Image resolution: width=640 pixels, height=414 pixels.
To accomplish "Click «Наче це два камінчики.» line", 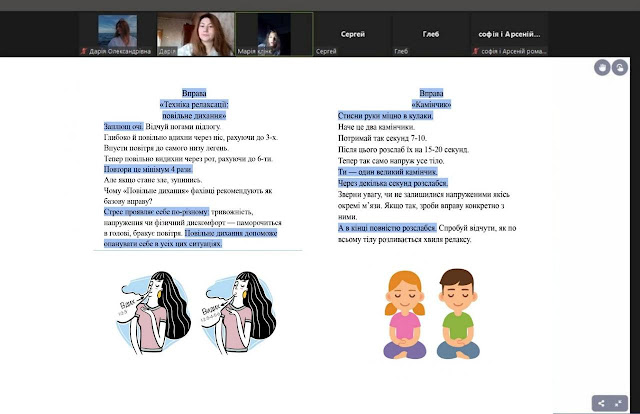I will (376, 127).
